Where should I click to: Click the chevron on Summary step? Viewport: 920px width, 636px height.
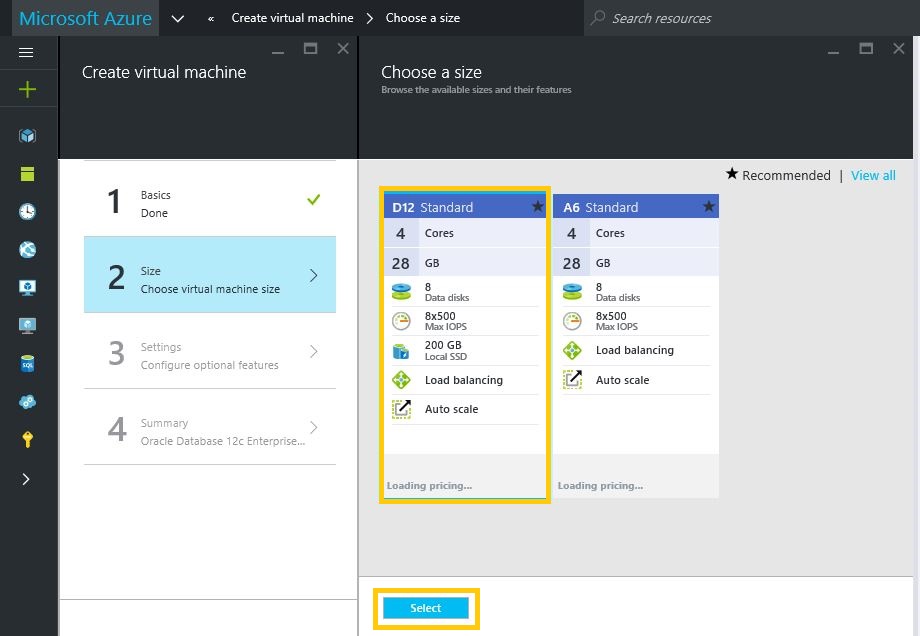313,427
